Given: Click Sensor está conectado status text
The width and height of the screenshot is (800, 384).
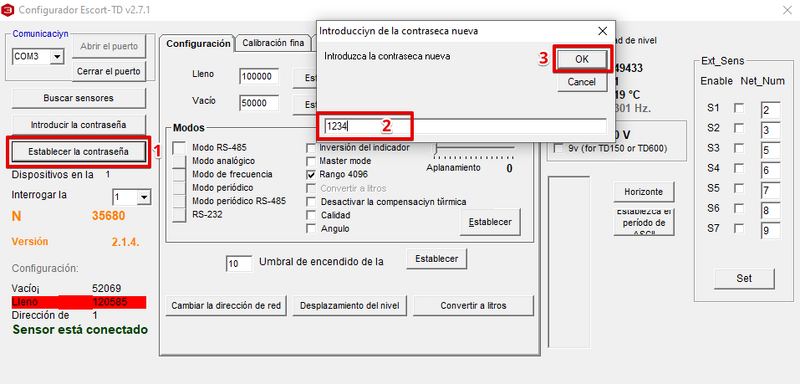Looking at the screenshot, I should point(80,329).
